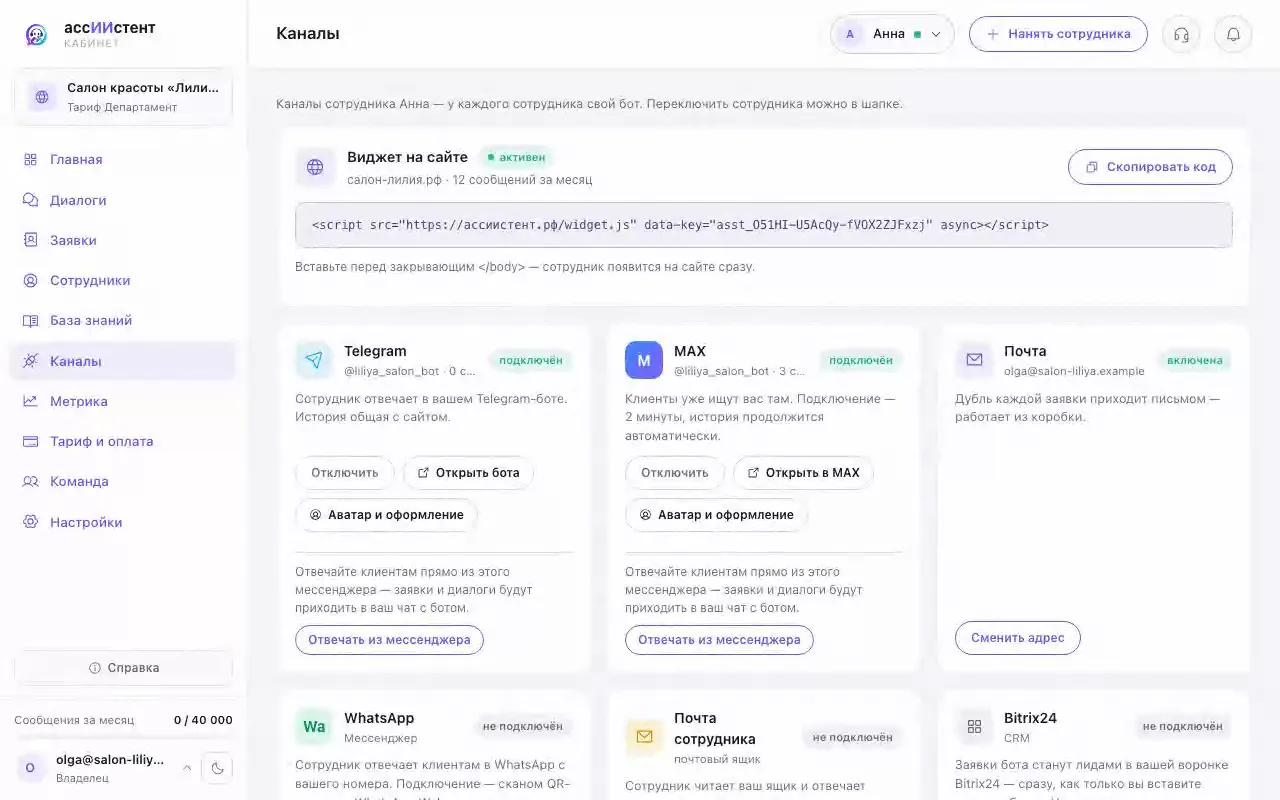Open Команда section
1280x800 pixels.
pyautogui.click(x=122, y=481)
